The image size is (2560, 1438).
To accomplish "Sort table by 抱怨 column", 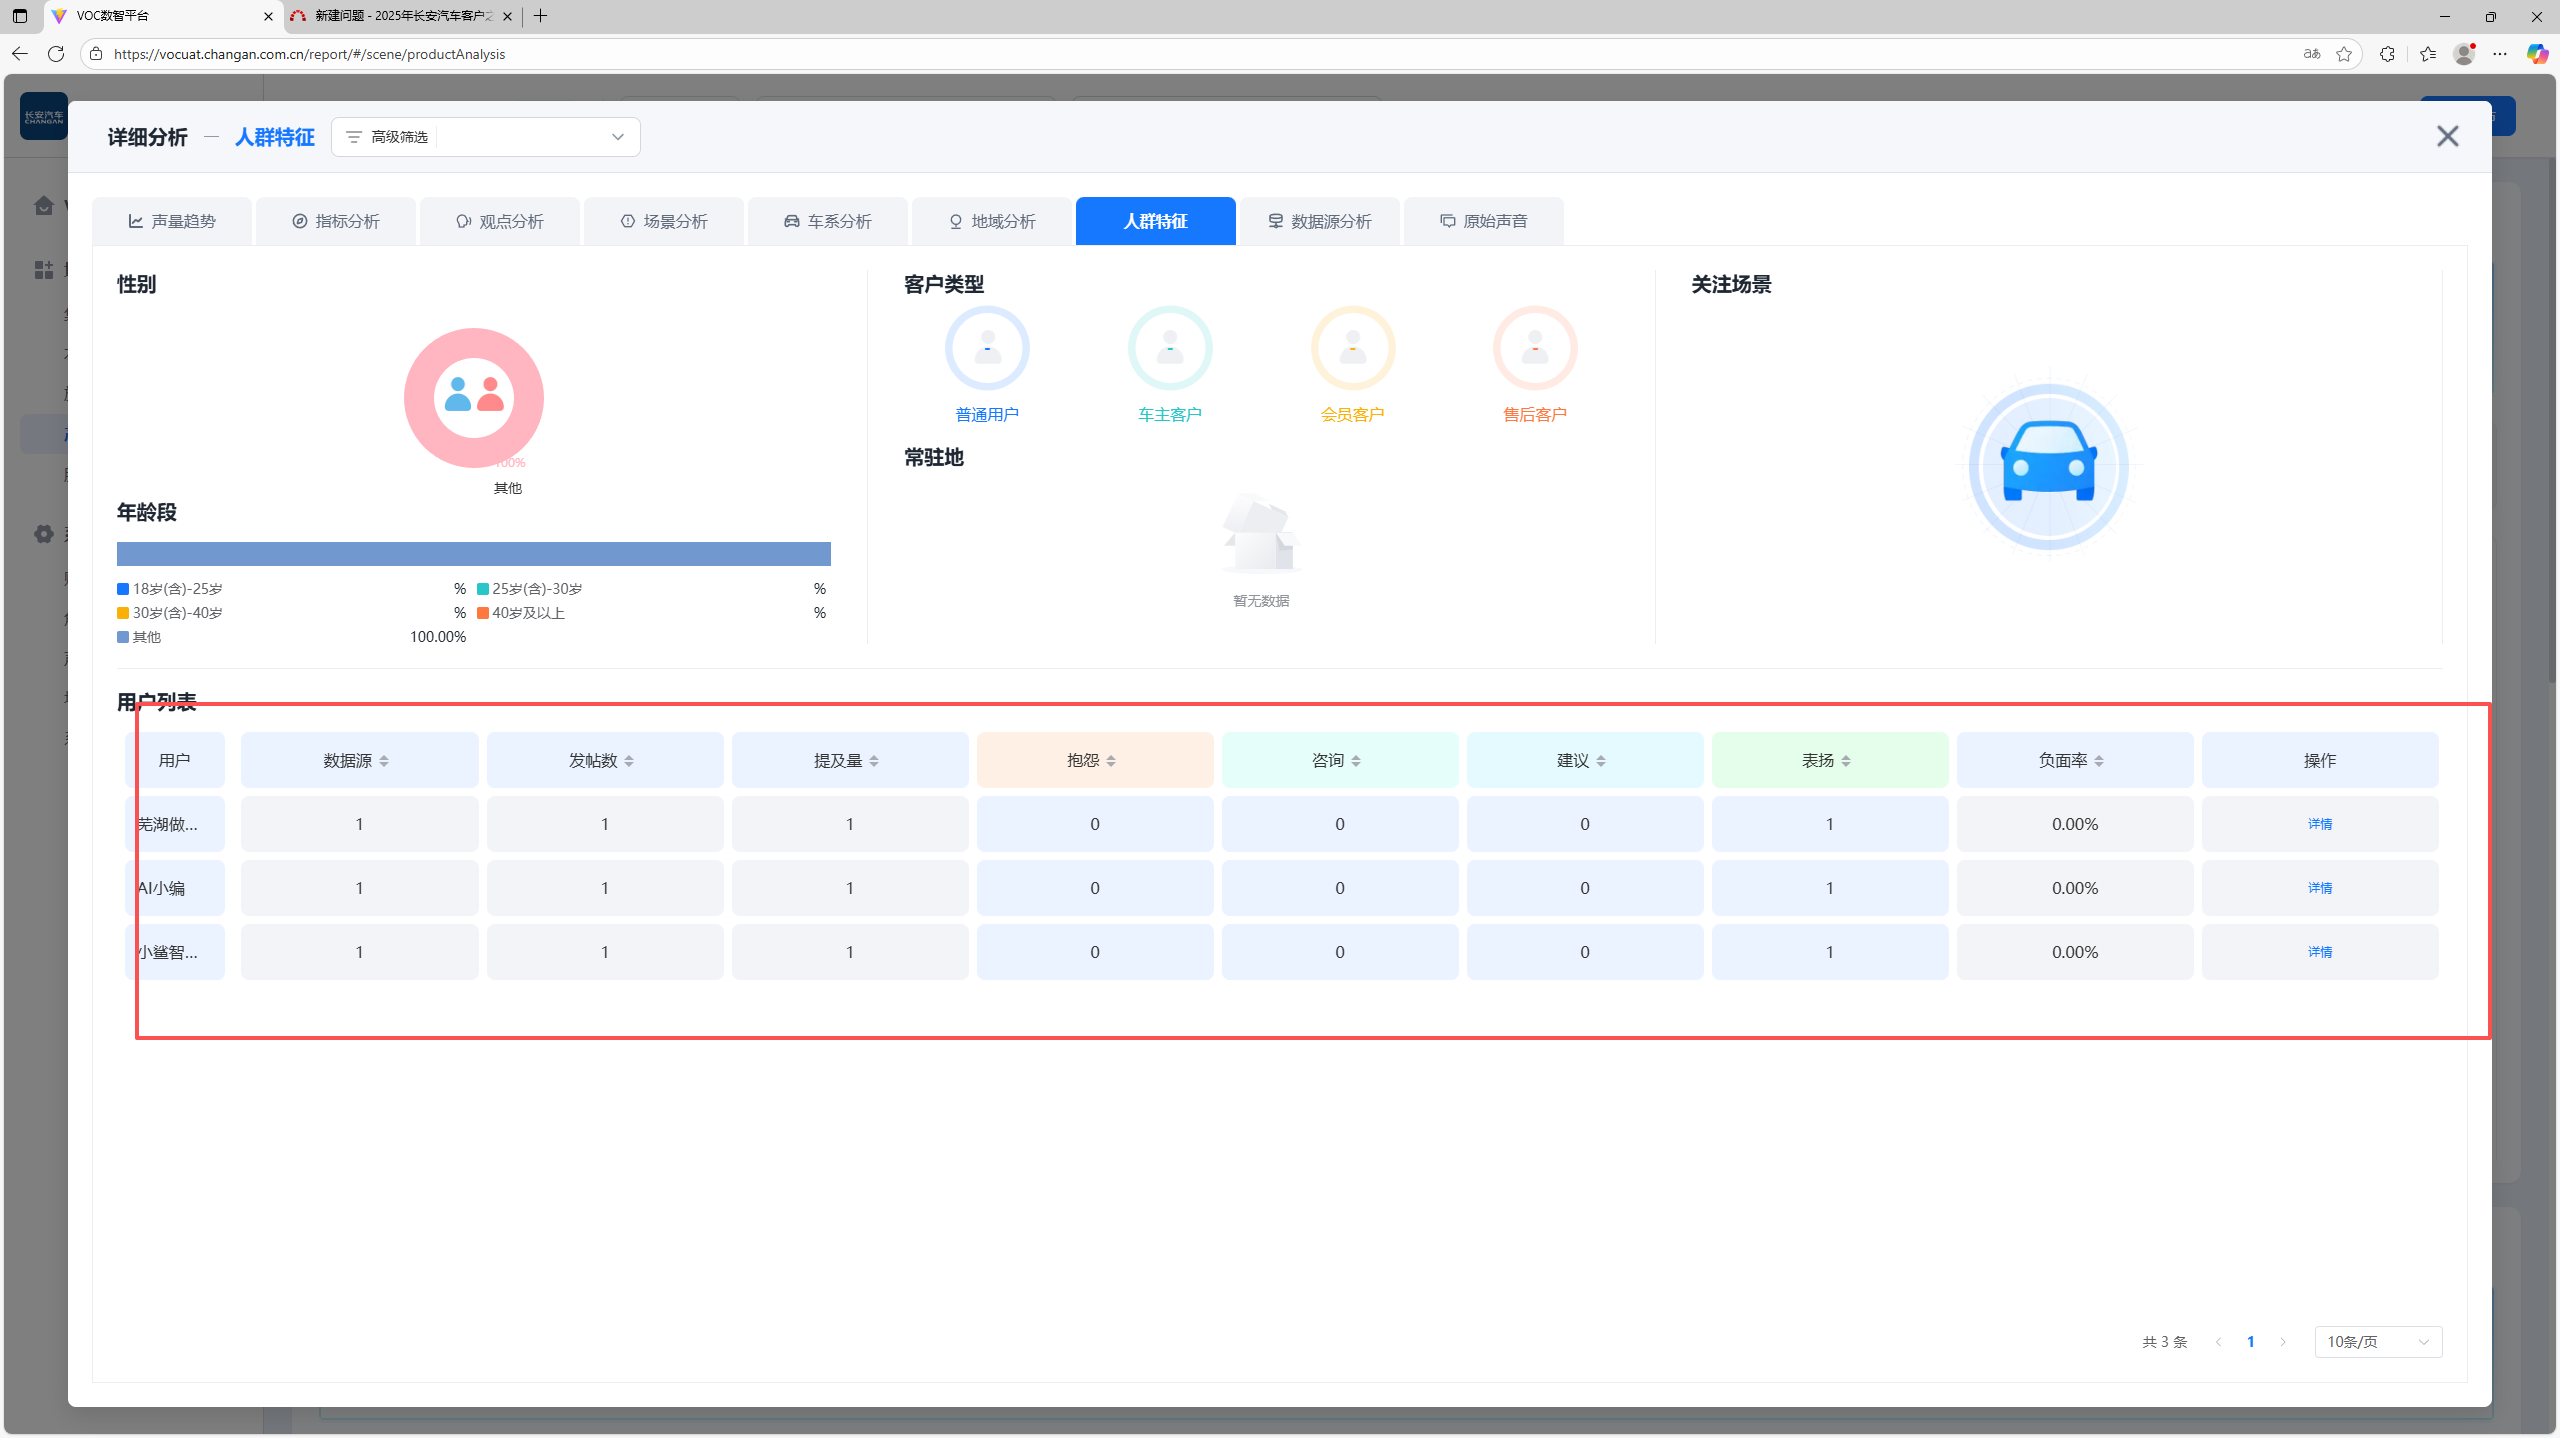I will (x=1111, y=761).
